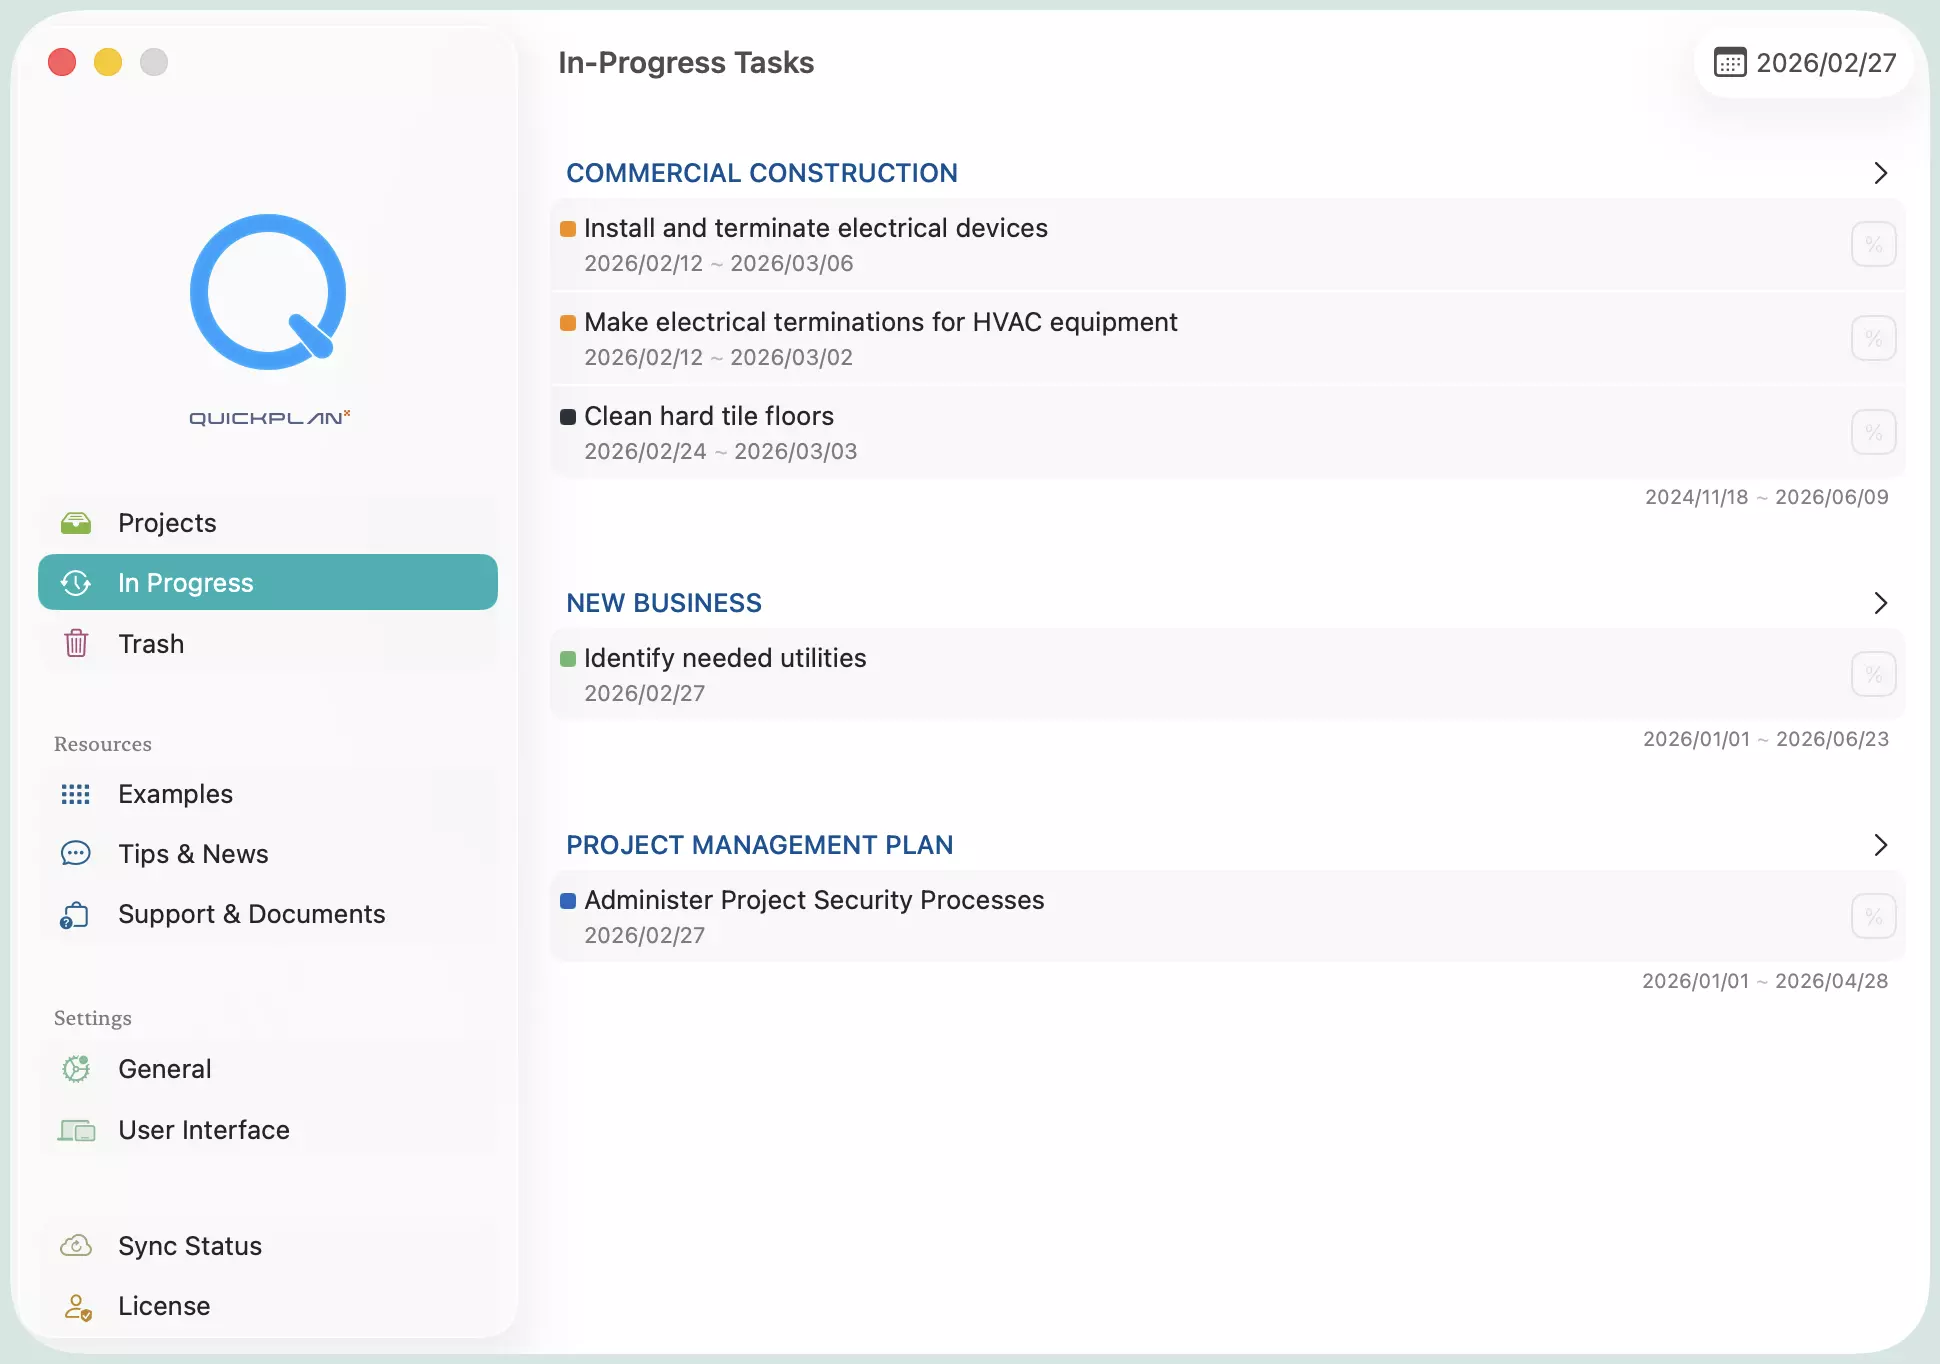Open the PROJECT MANAGEMENT PLAN chevron
Viewport: 1940px width, 1364px height.
pyautogui.click(x=1879, y=845)
